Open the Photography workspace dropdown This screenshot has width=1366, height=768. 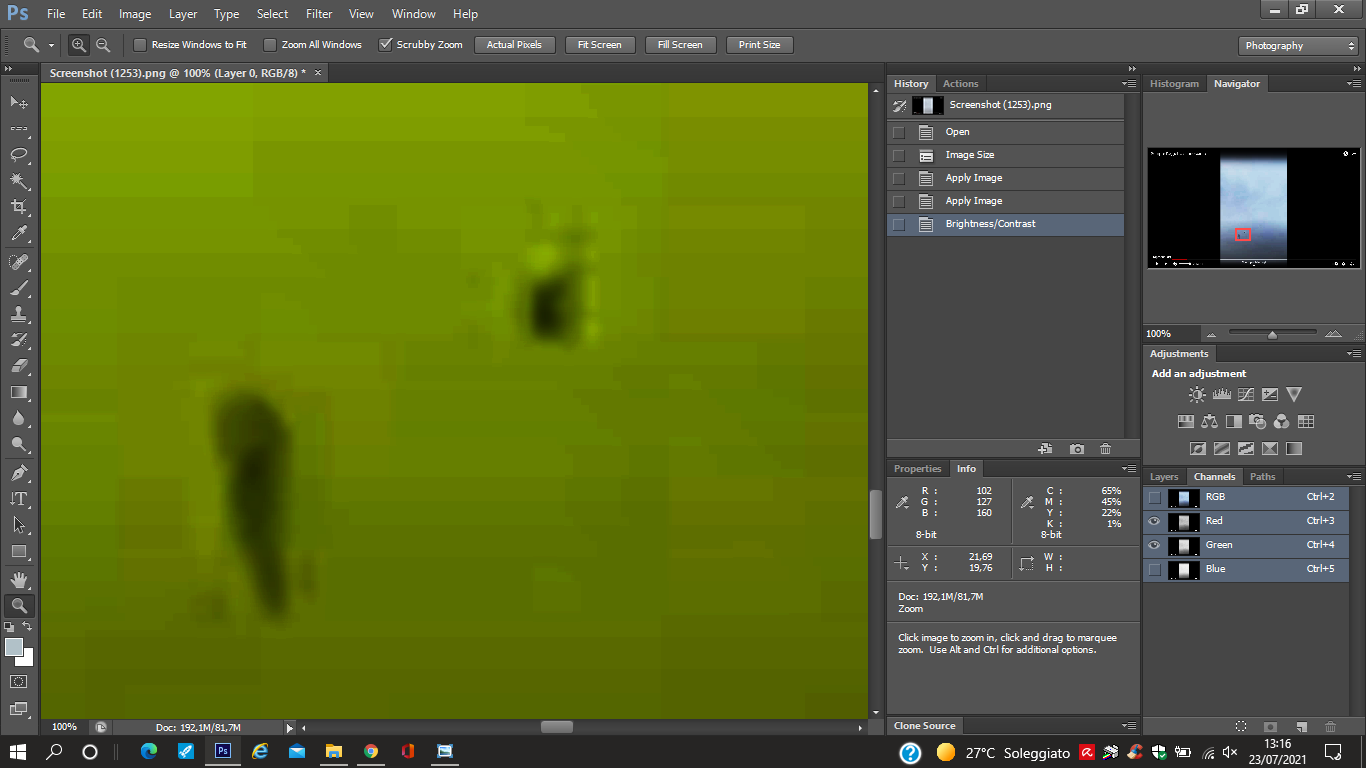(x=1298, y=46)
